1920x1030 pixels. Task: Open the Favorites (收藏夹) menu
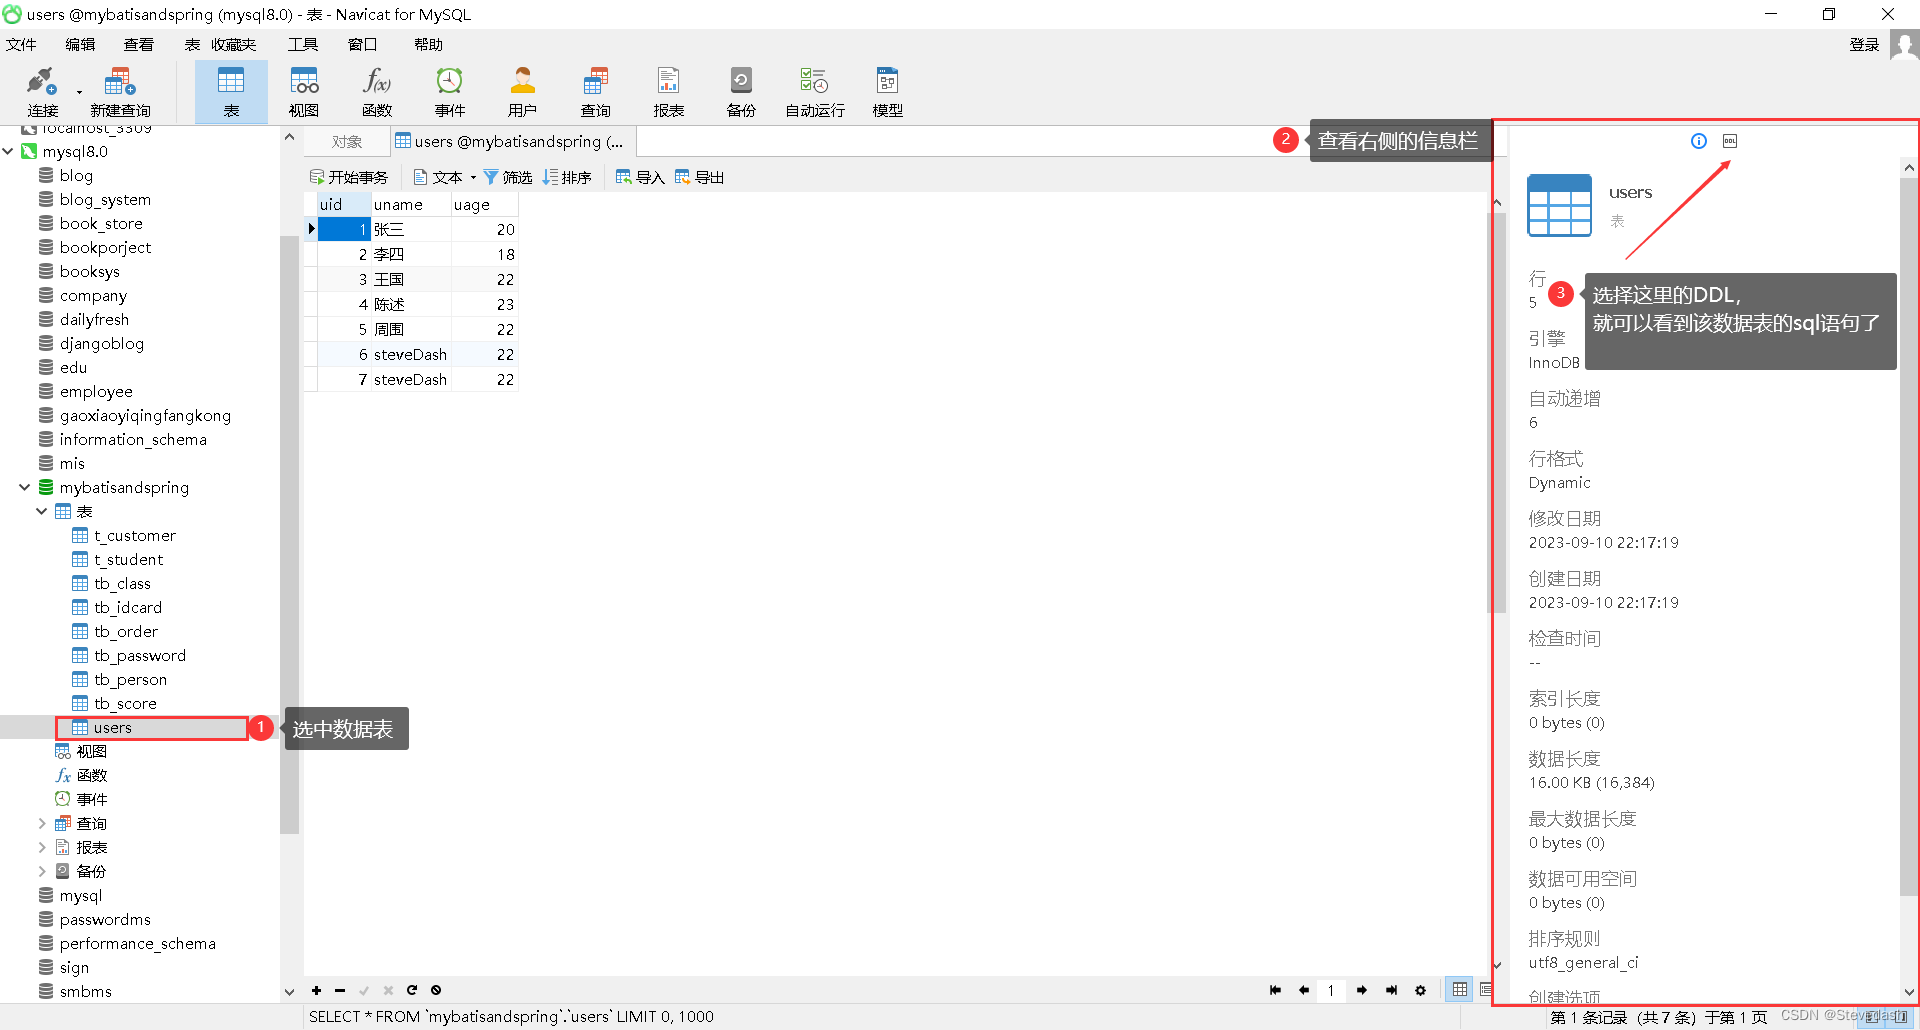[x=233, y=44]
